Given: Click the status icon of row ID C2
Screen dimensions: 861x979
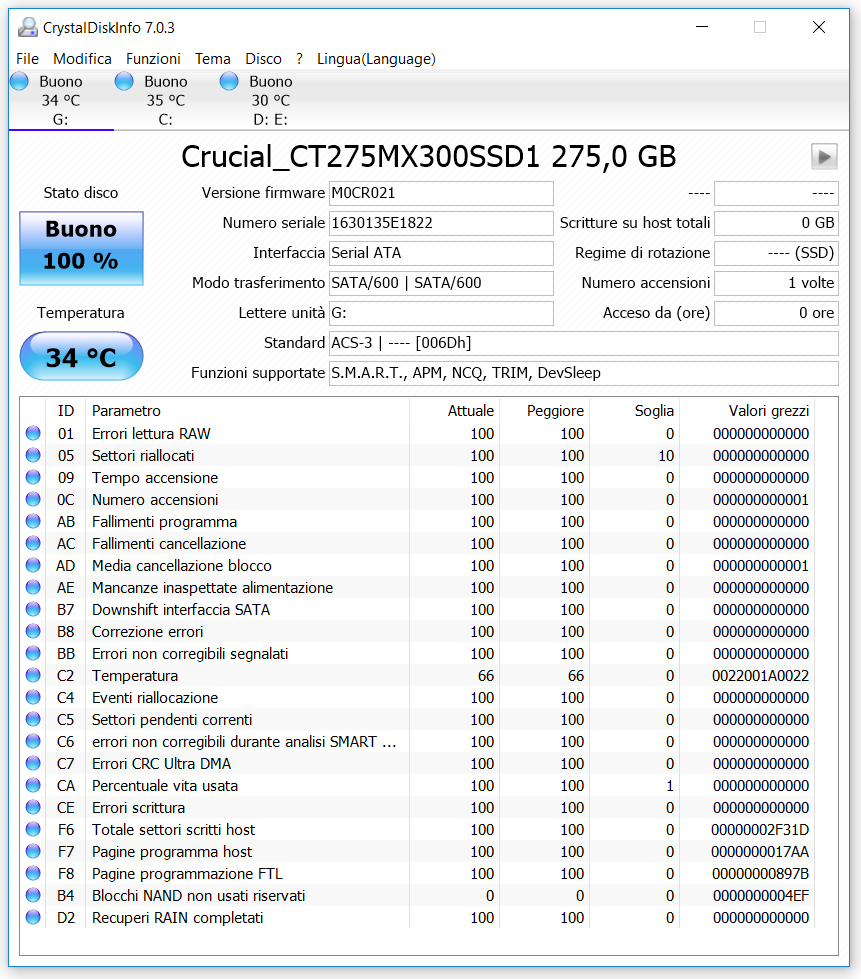Looking at the screenshot, I should click(x=33, y=676).
